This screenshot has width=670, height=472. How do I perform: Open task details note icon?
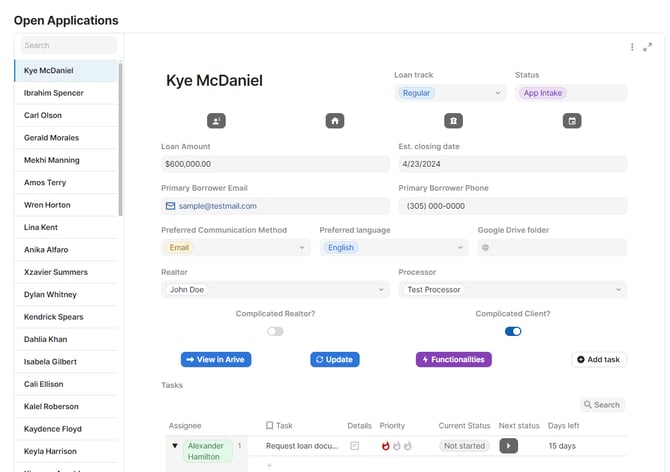(x=354, y=446)
